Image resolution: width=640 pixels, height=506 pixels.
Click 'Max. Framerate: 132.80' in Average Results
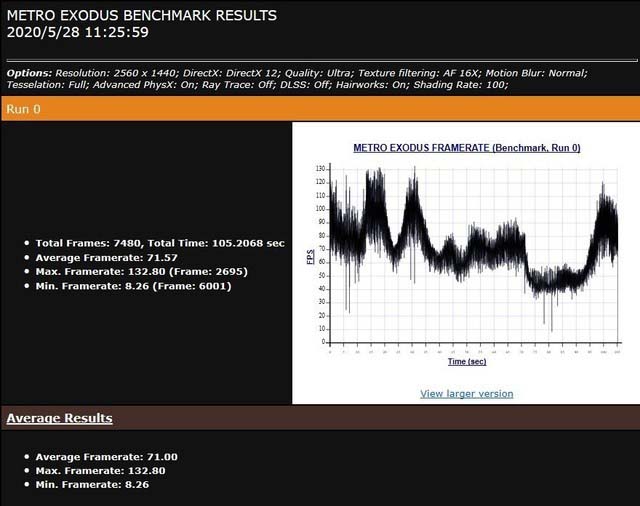point(100,471)
